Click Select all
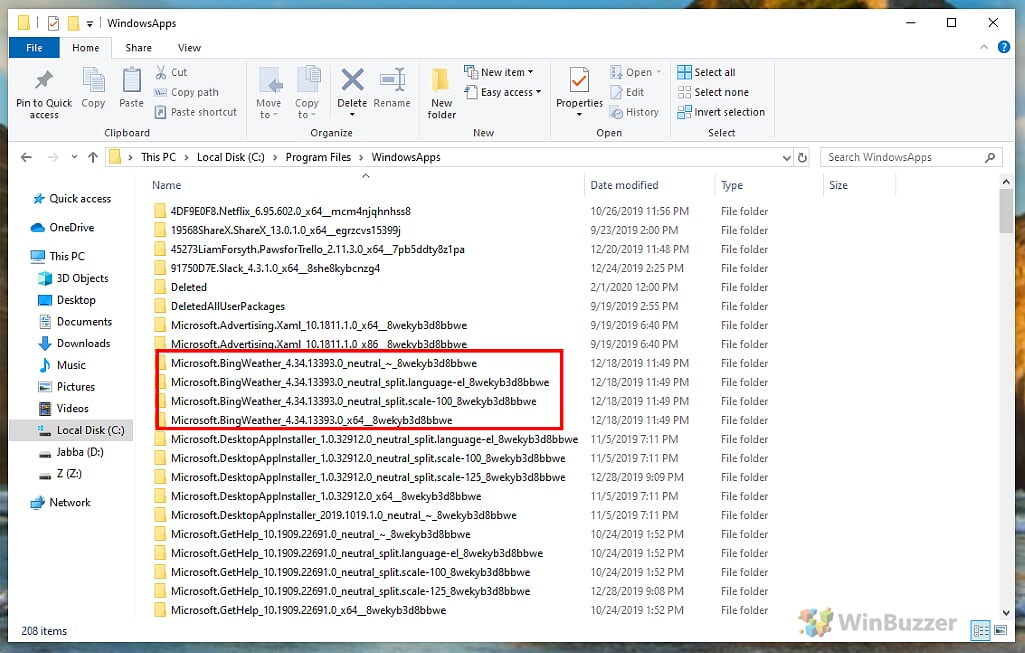 (706, 72)
